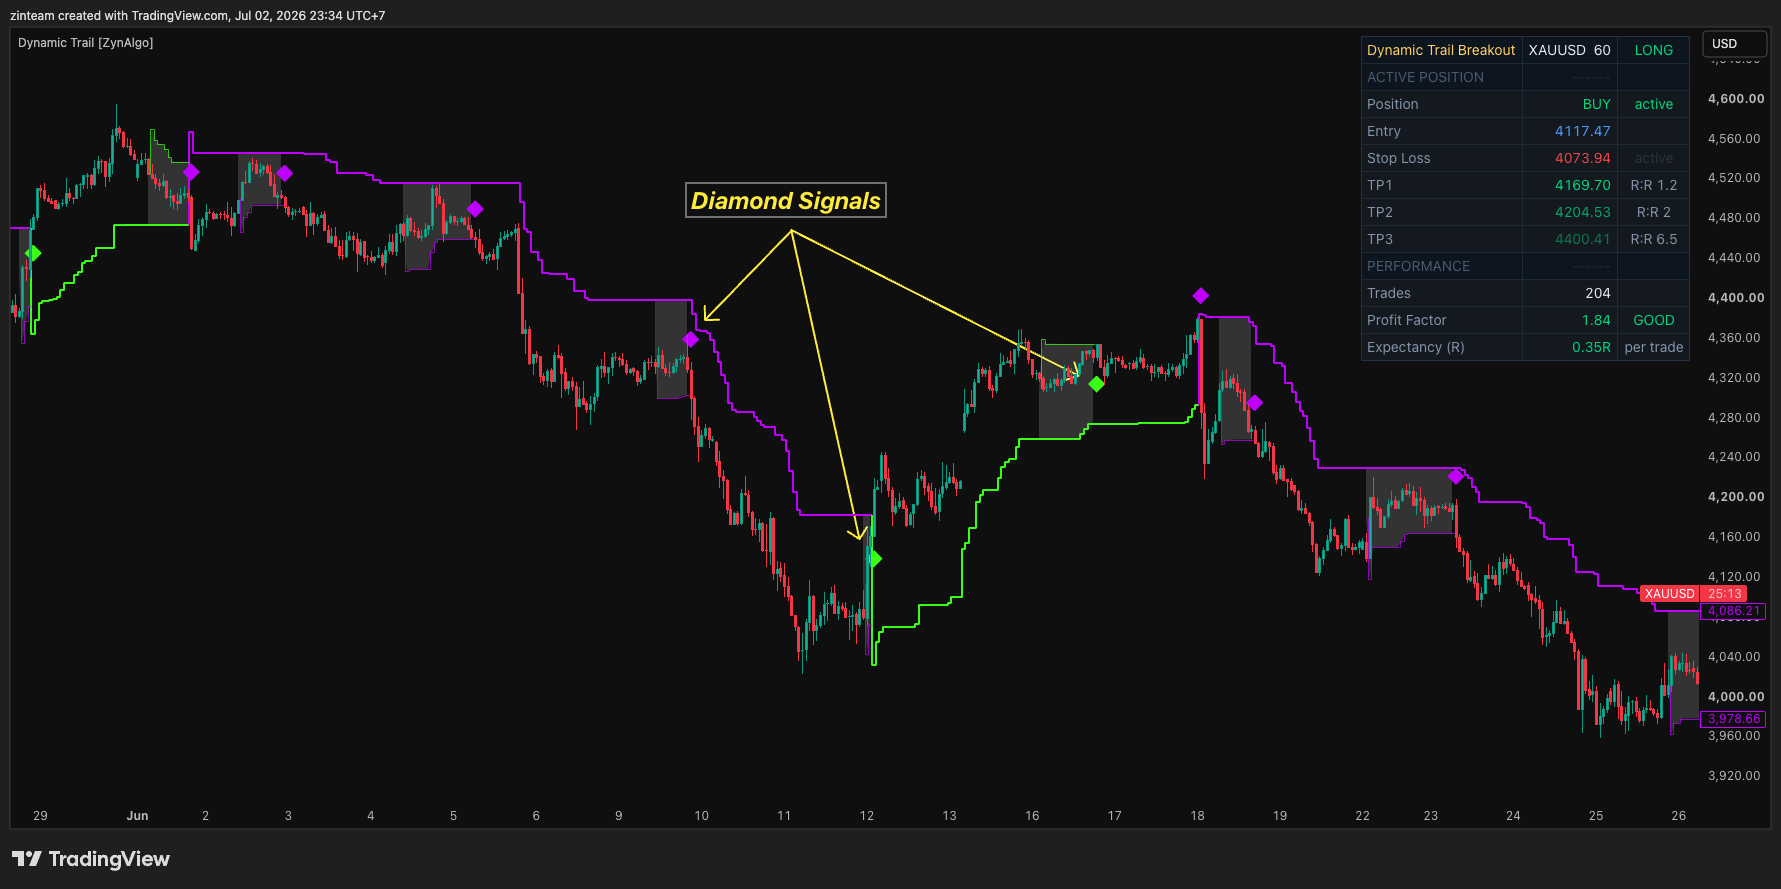Click the 26 date label on the time axis
This screenshot has width=1781, height=889.
1678,816
